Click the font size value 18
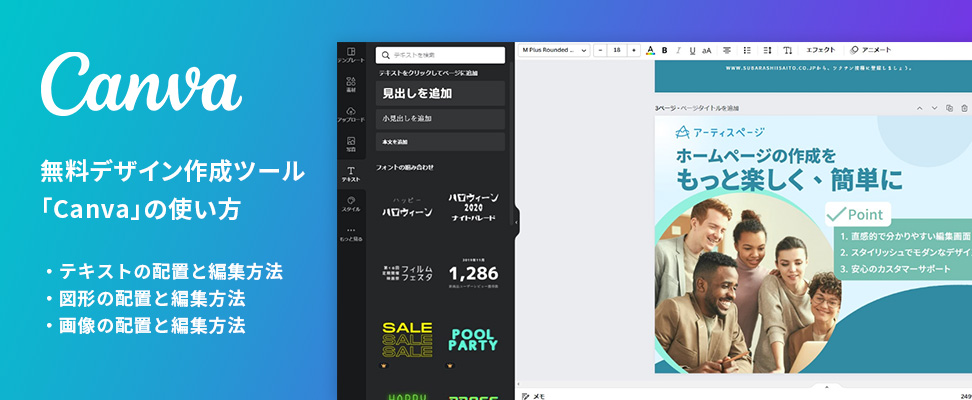 617,50
